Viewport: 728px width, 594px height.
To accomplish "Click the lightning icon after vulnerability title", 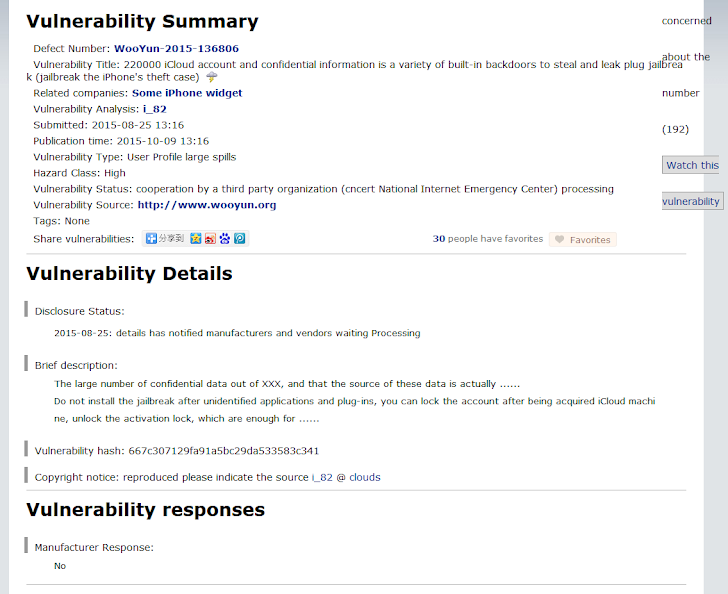I will (211, 77).
